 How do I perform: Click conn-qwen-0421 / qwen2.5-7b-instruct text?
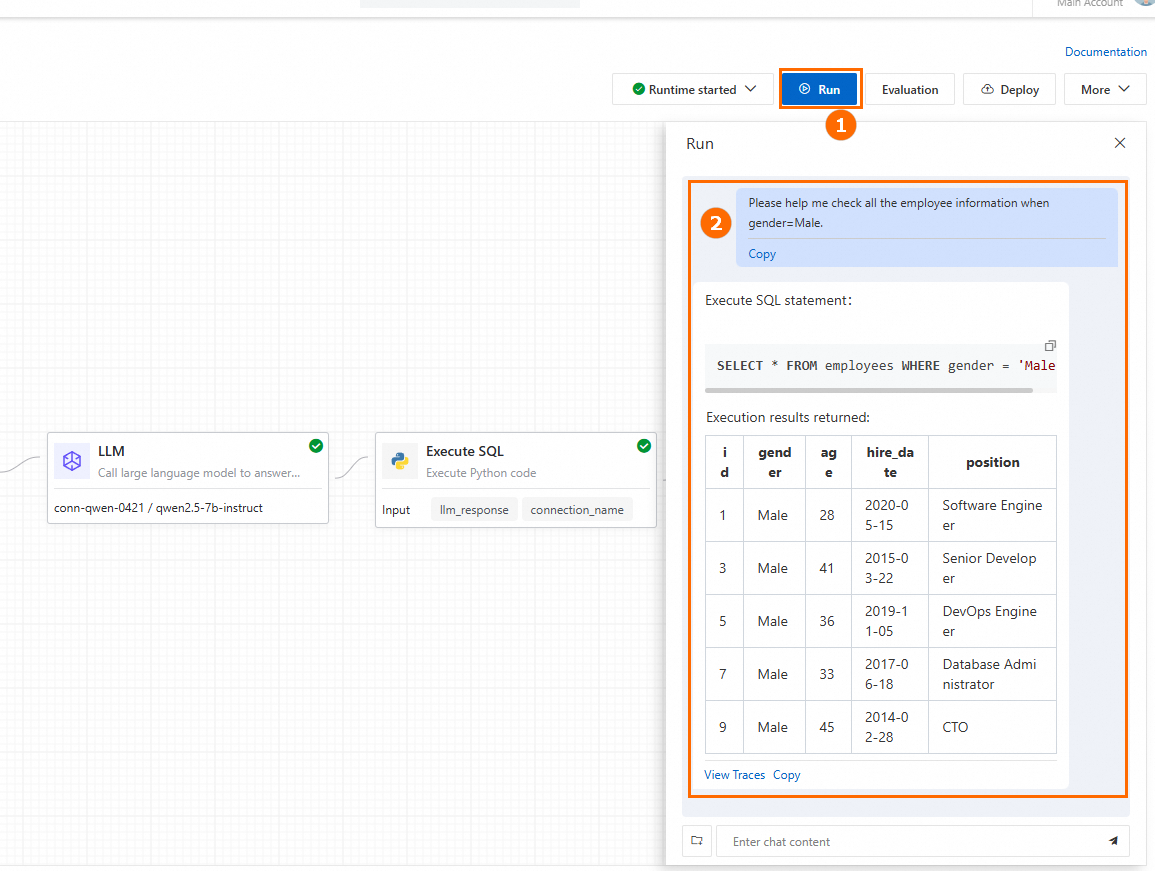click(x=158, y=508)
